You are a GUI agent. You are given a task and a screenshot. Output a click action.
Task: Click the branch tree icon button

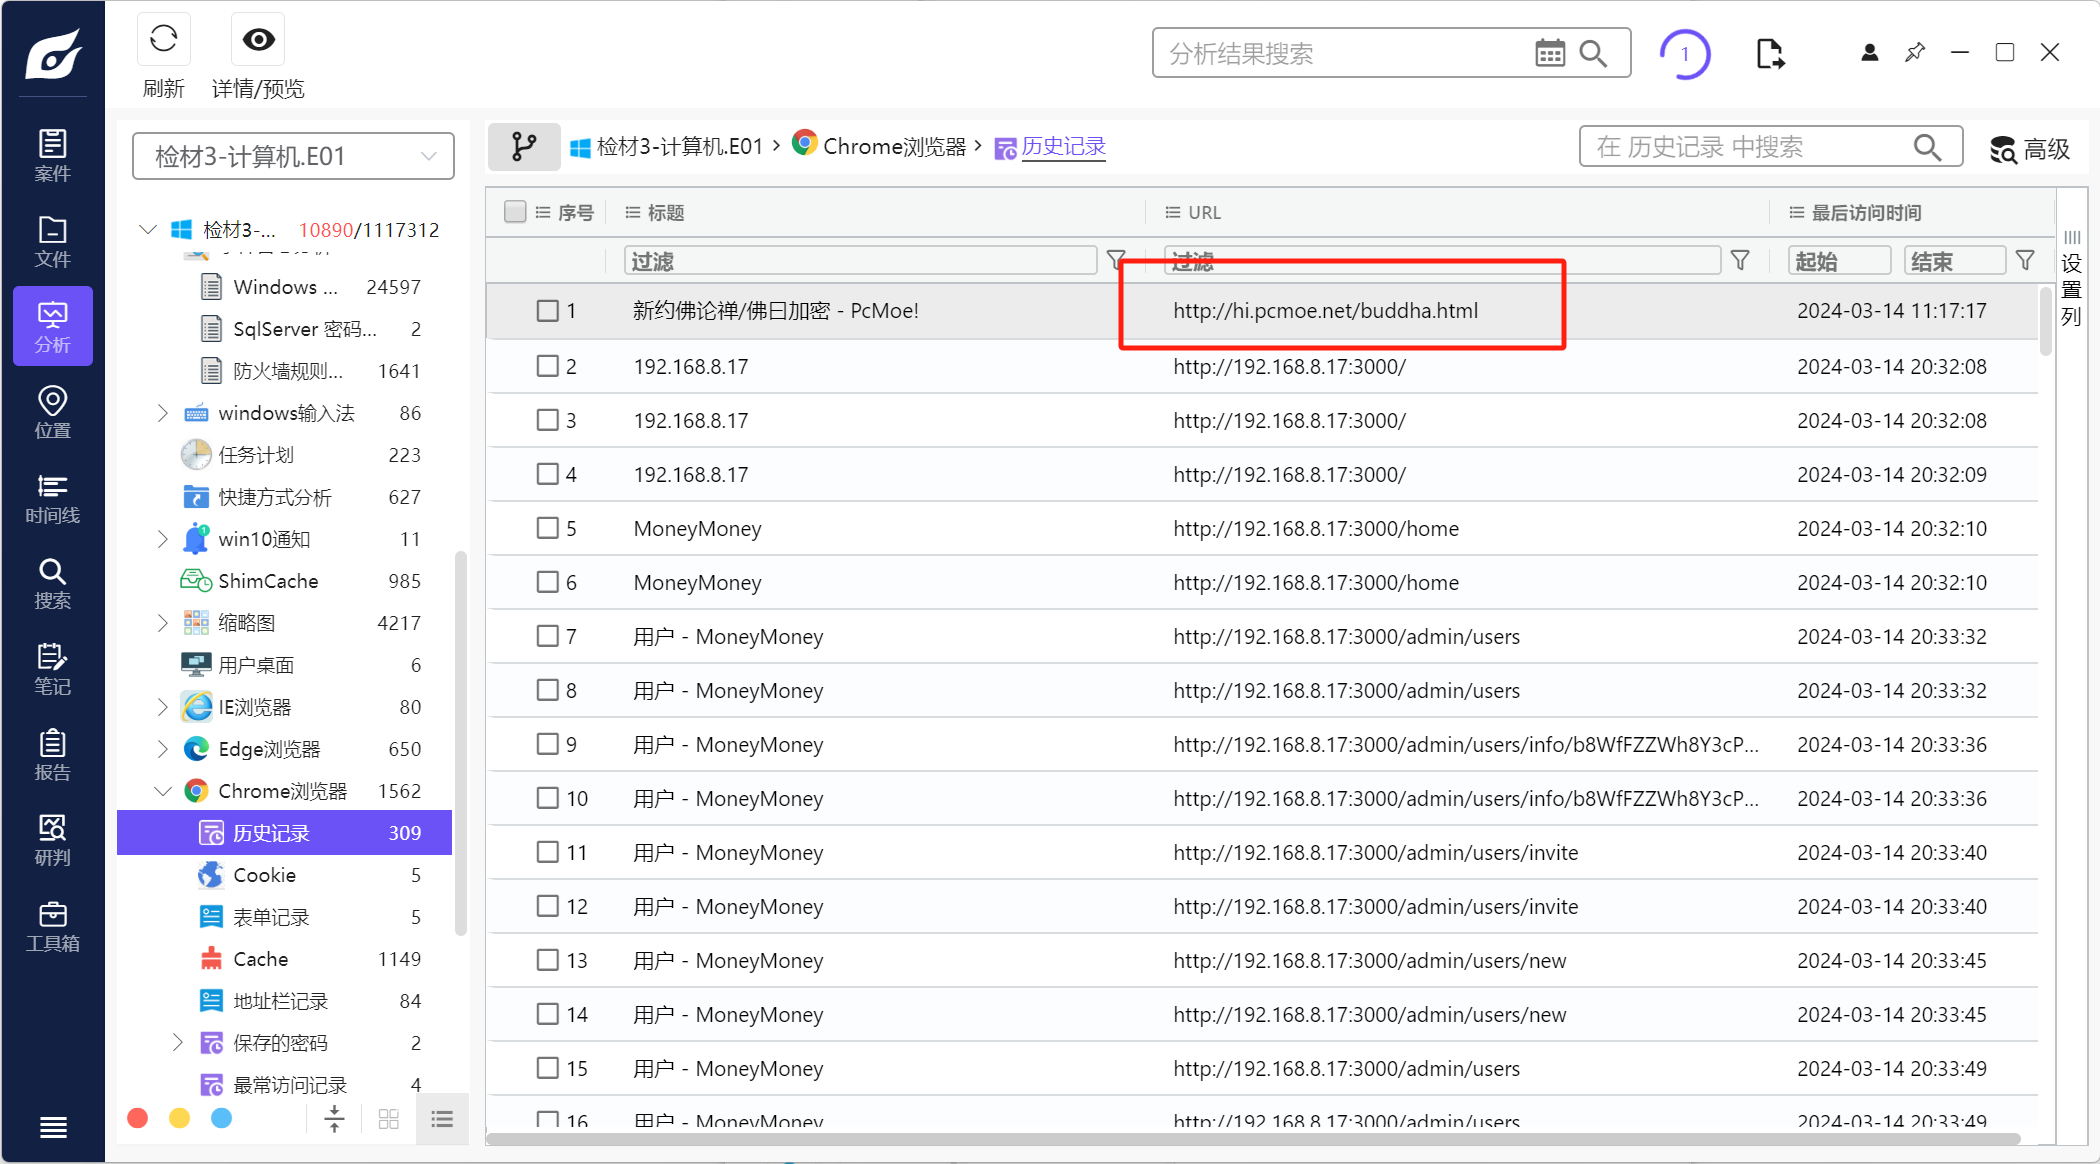point(524,147)
